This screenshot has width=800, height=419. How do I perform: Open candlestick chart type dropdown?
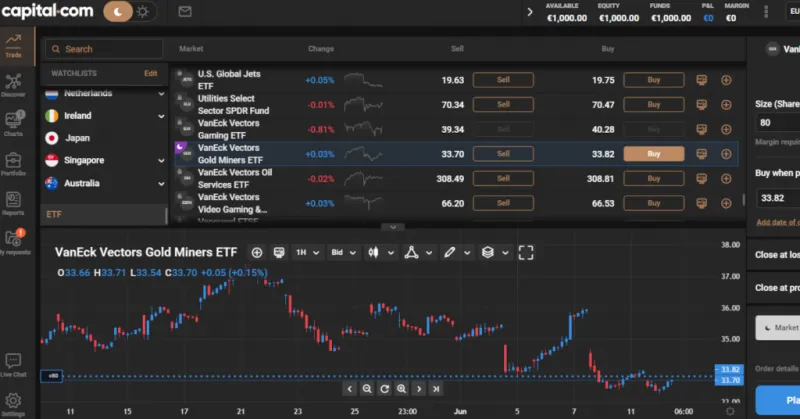click(x=381, y=252)
